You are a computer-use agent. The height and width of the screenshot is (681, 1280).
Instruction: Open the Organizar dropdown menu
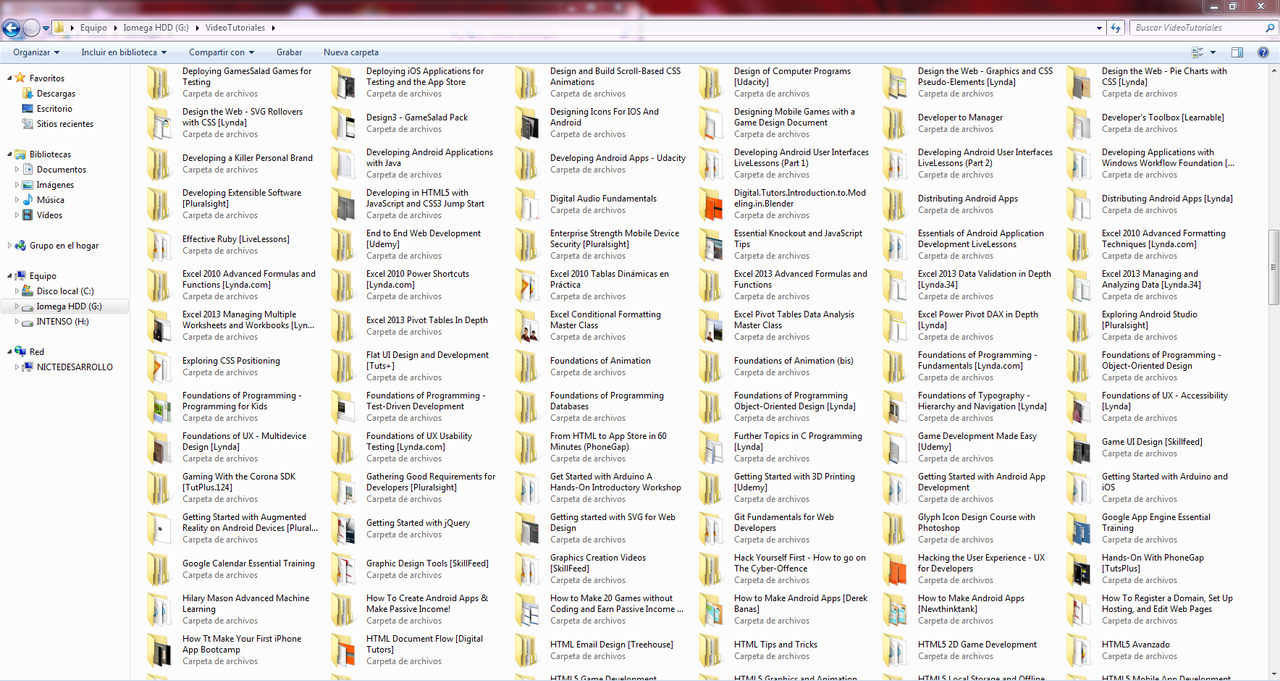[36, 52]
